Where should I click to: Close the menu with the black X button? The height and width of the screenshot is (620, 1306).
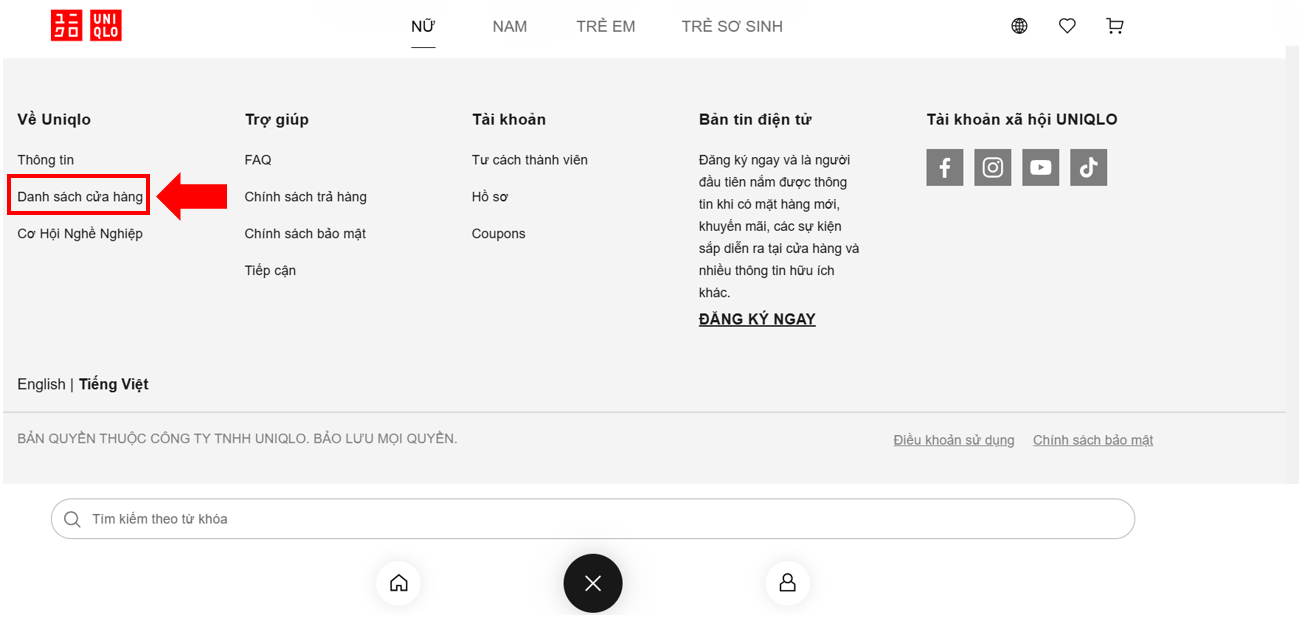click(592, 583)
